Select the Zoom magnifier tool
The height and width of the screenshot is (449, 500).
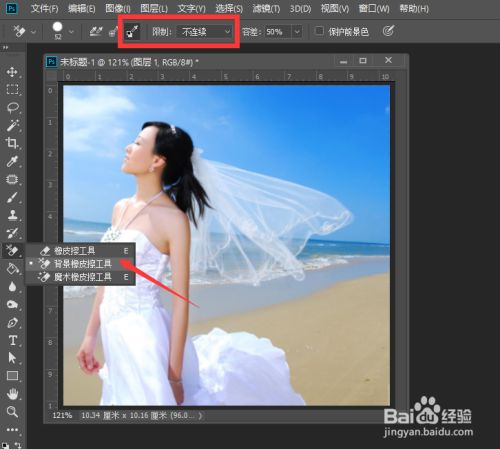tap(12, 412)
